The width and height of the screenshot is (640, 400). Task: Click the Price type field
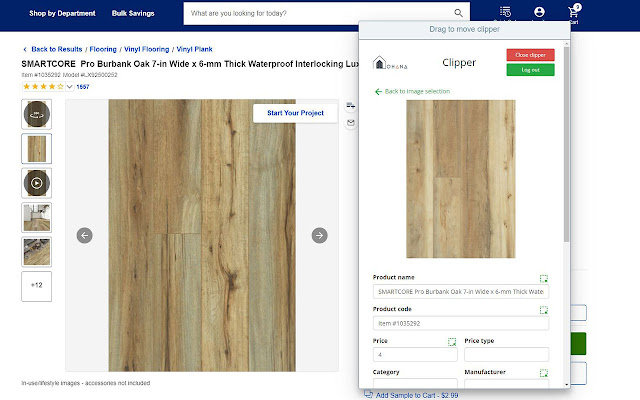click(507, 354)
